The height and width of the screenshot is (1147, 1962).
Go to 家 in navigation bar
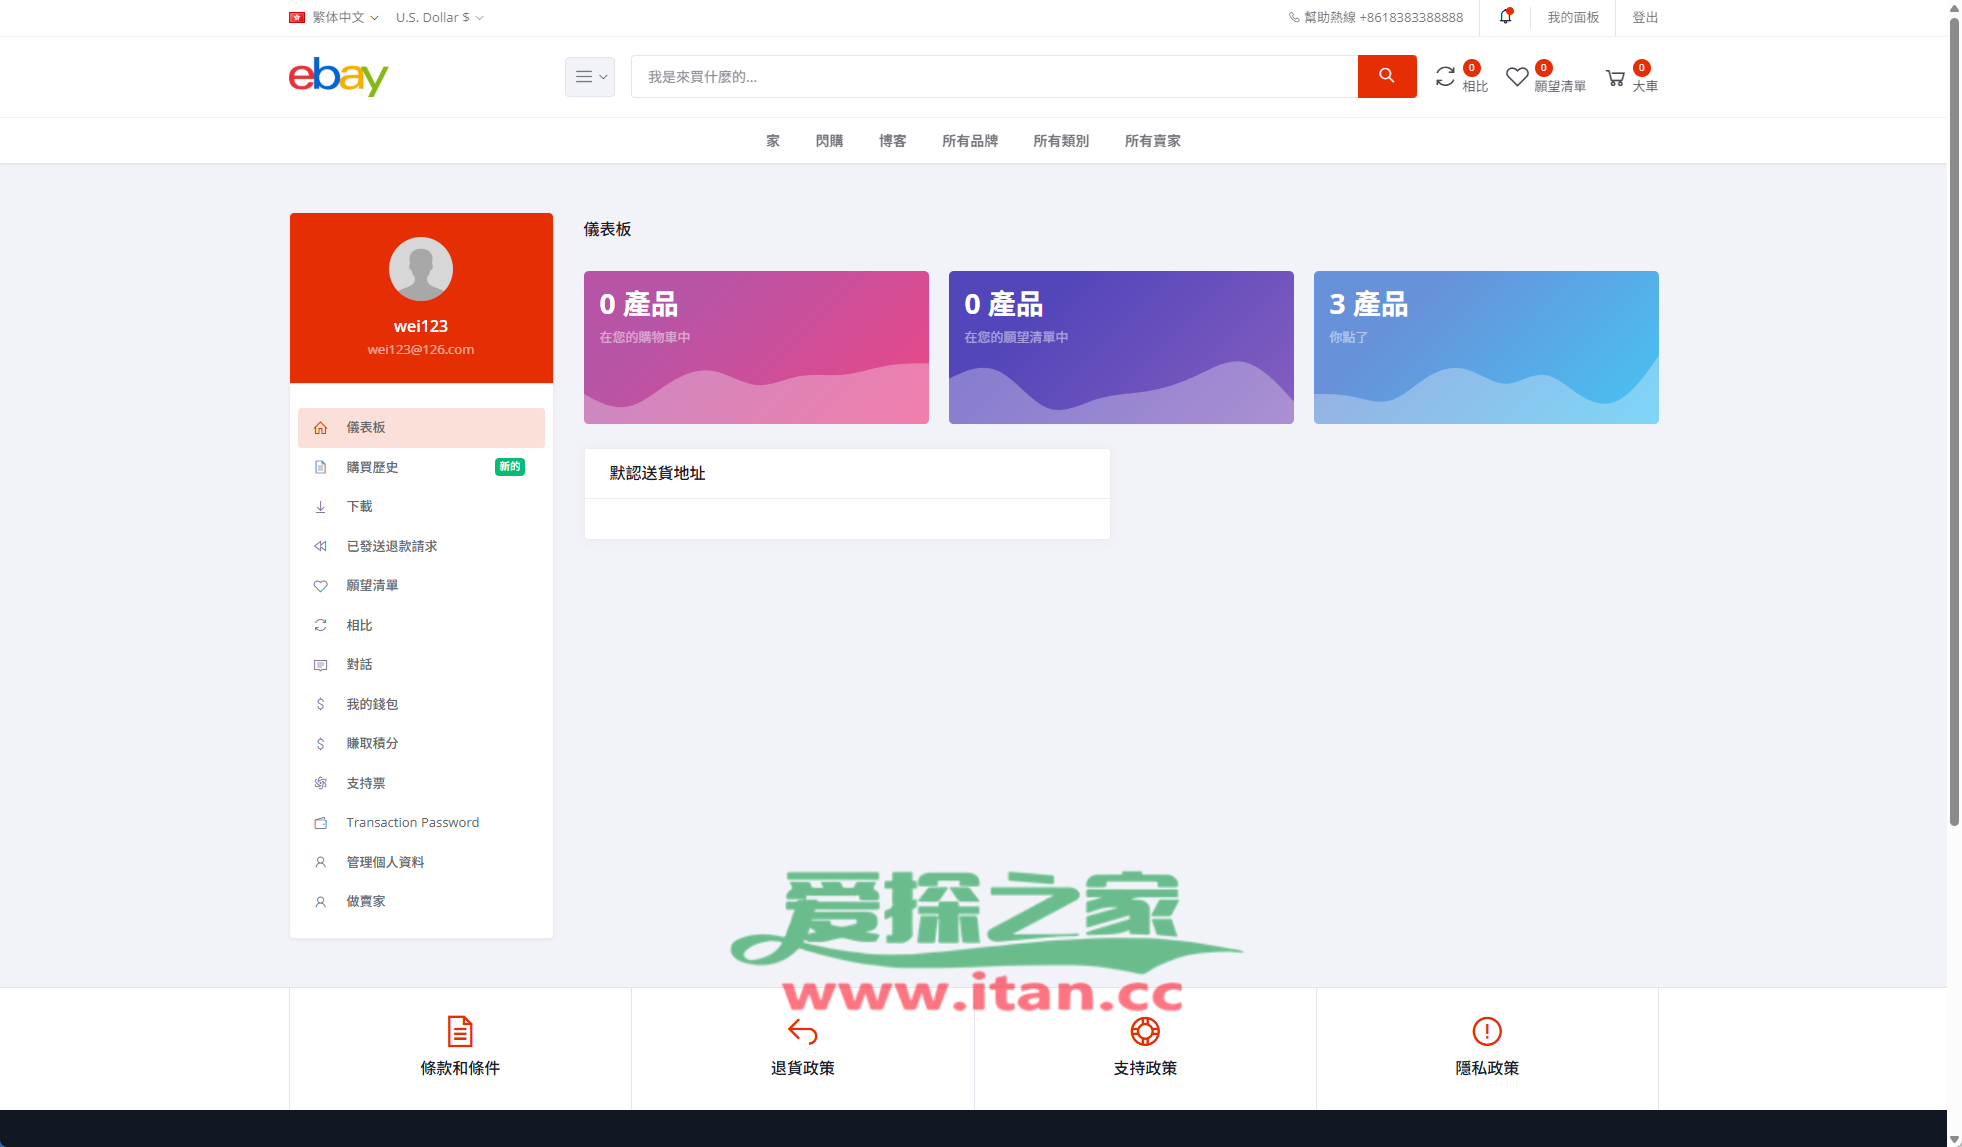tap(773, 141)
